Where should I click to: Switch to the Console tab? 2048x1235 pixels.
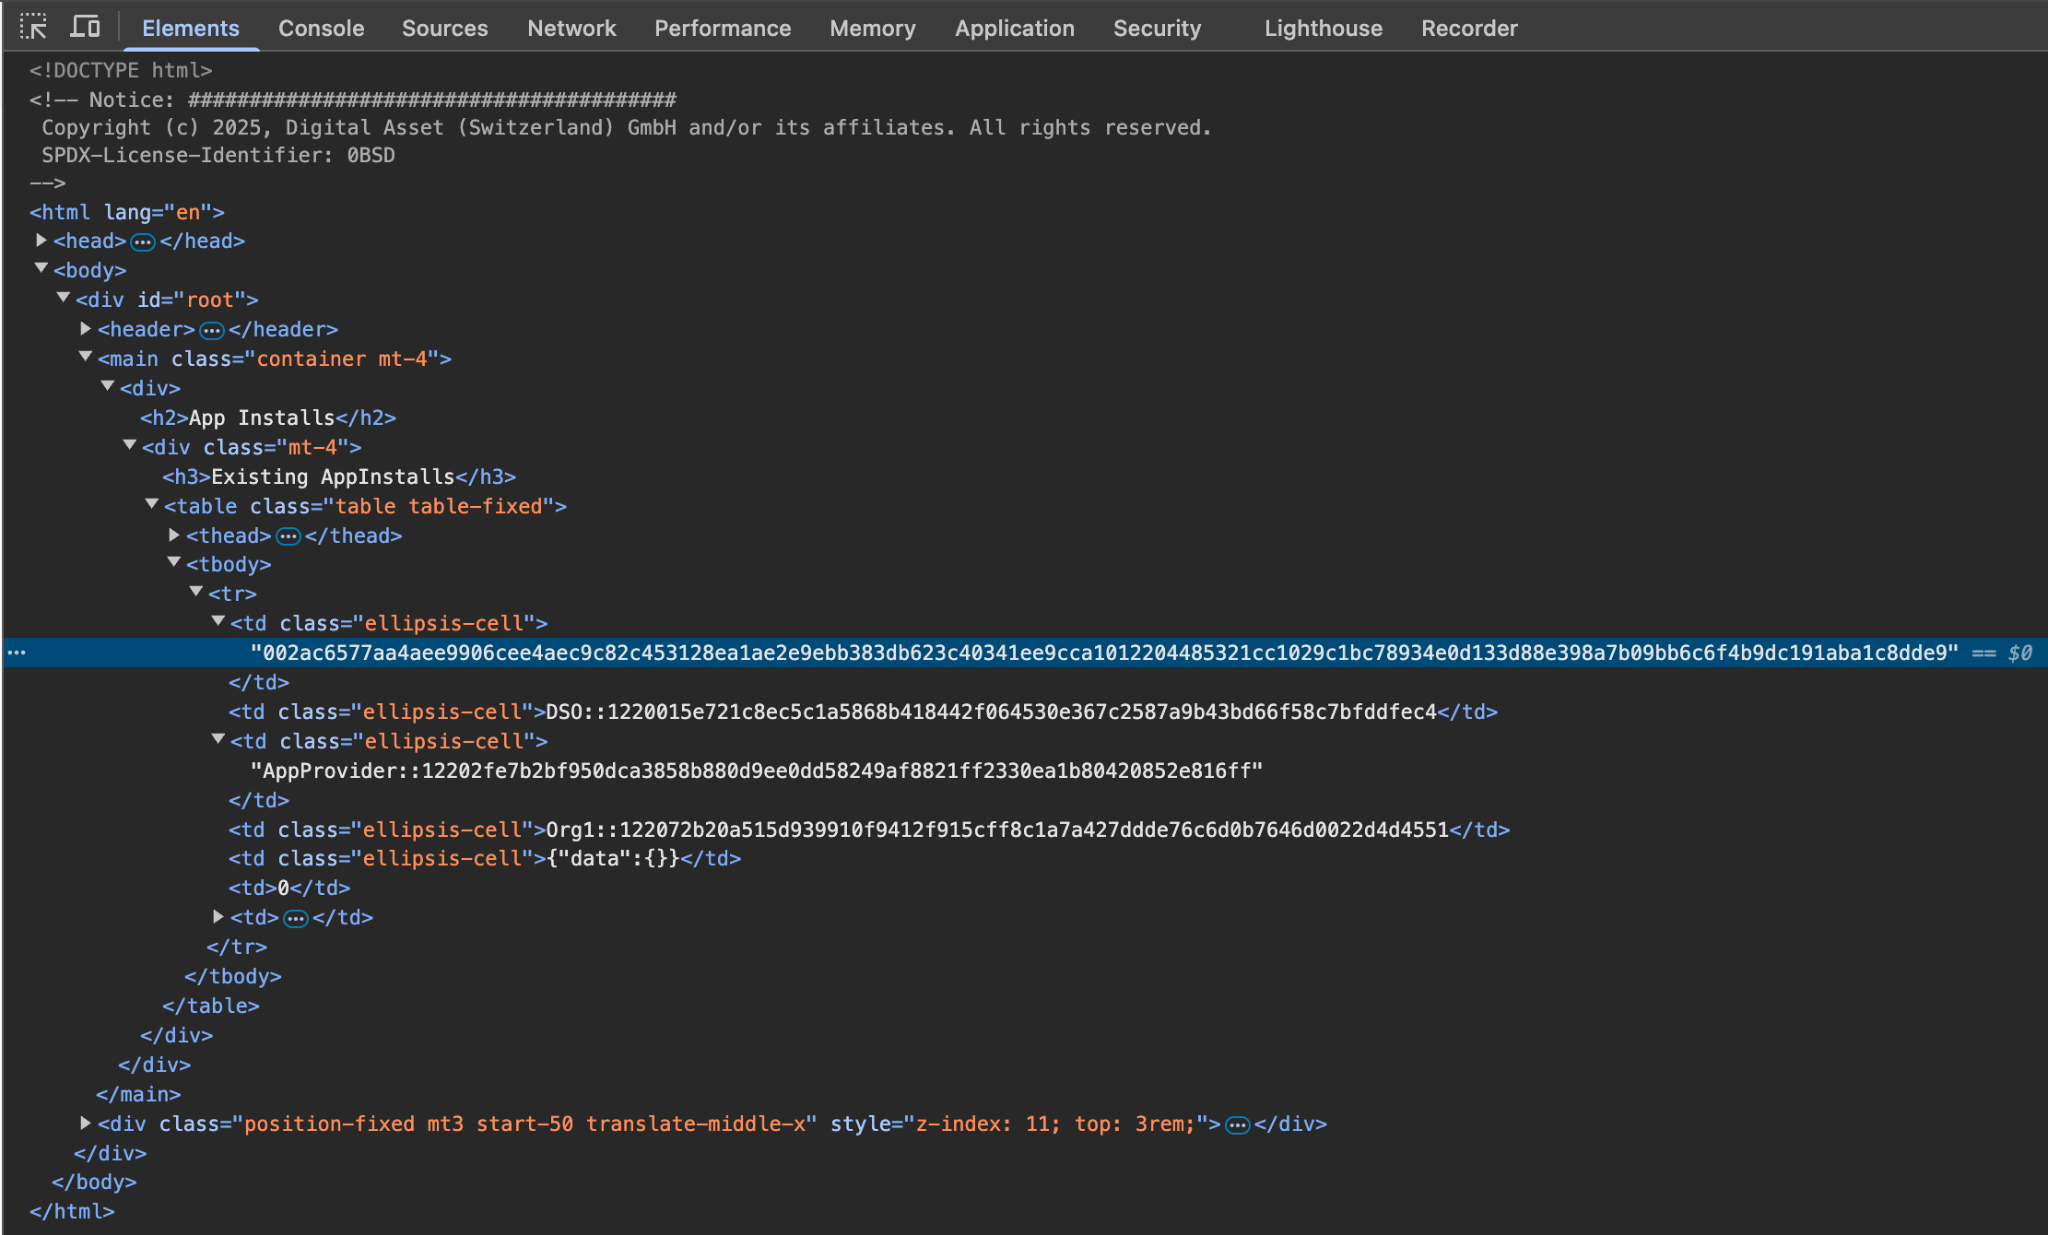(321, 28)
